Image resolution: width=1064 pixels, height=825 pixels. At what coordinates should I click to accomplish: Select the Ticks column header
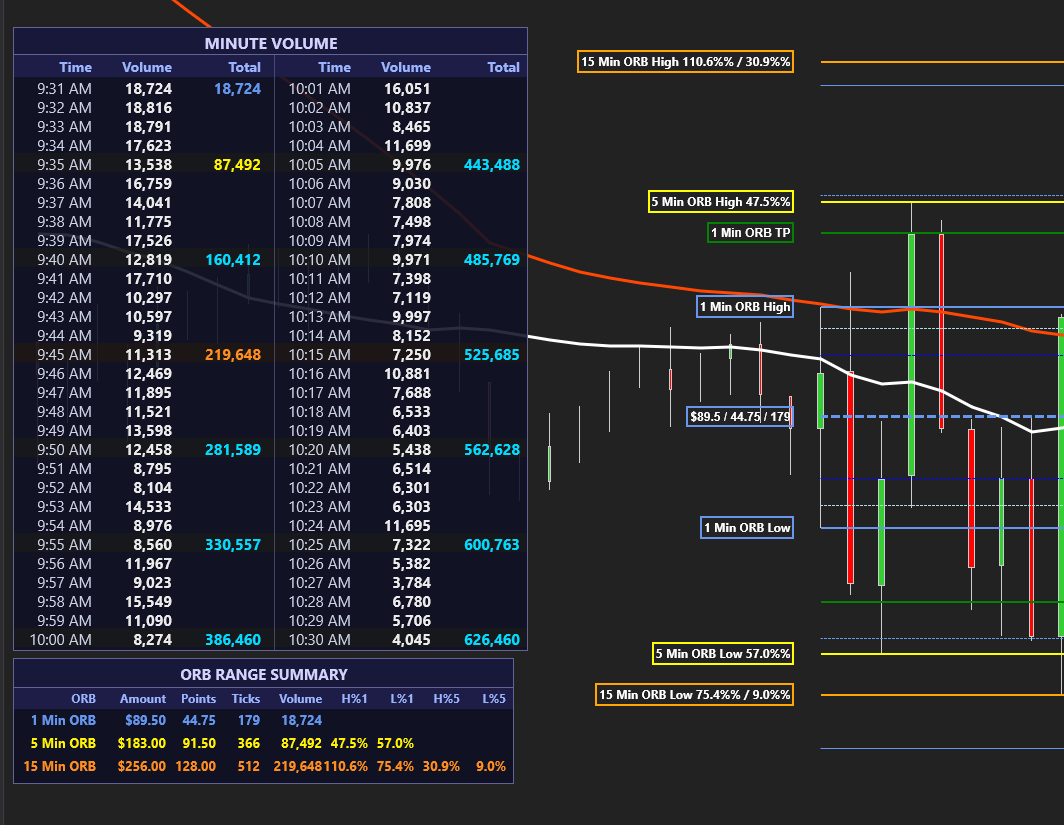246,699
